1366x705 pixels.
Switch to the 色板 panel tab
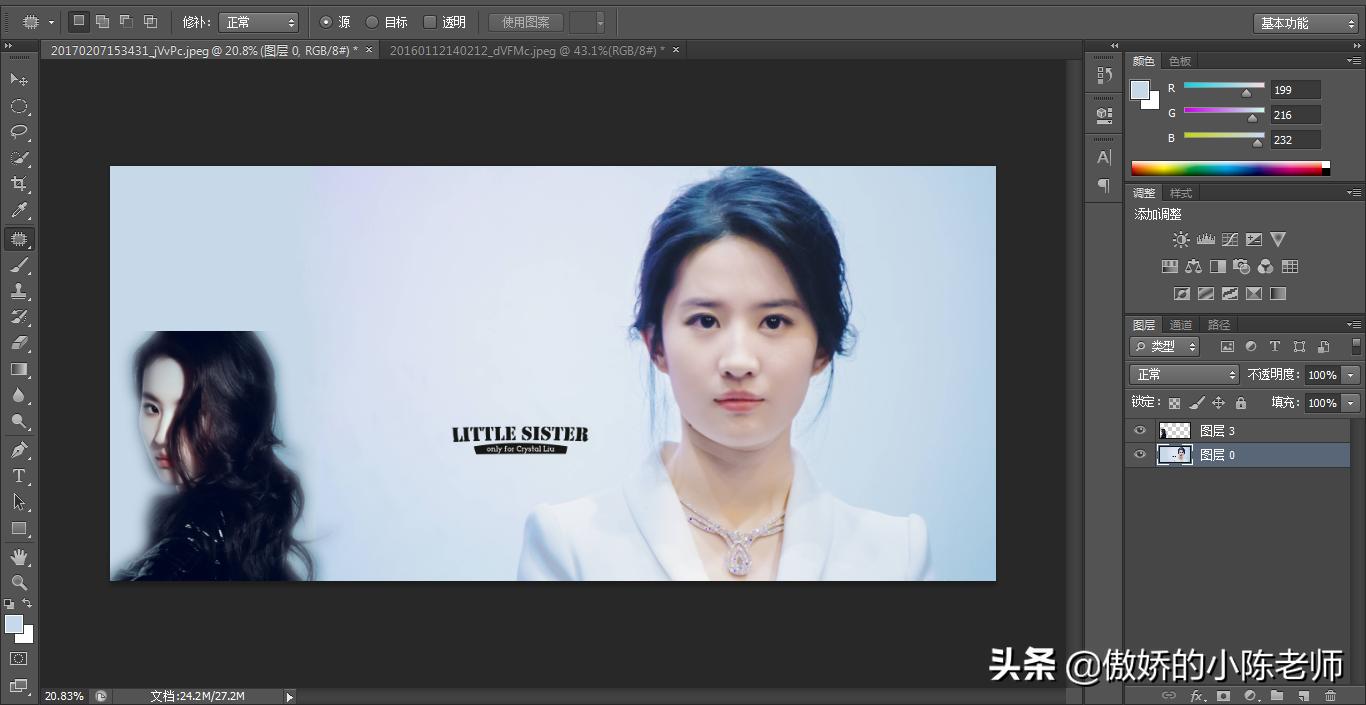click(x=1178, y=60)
